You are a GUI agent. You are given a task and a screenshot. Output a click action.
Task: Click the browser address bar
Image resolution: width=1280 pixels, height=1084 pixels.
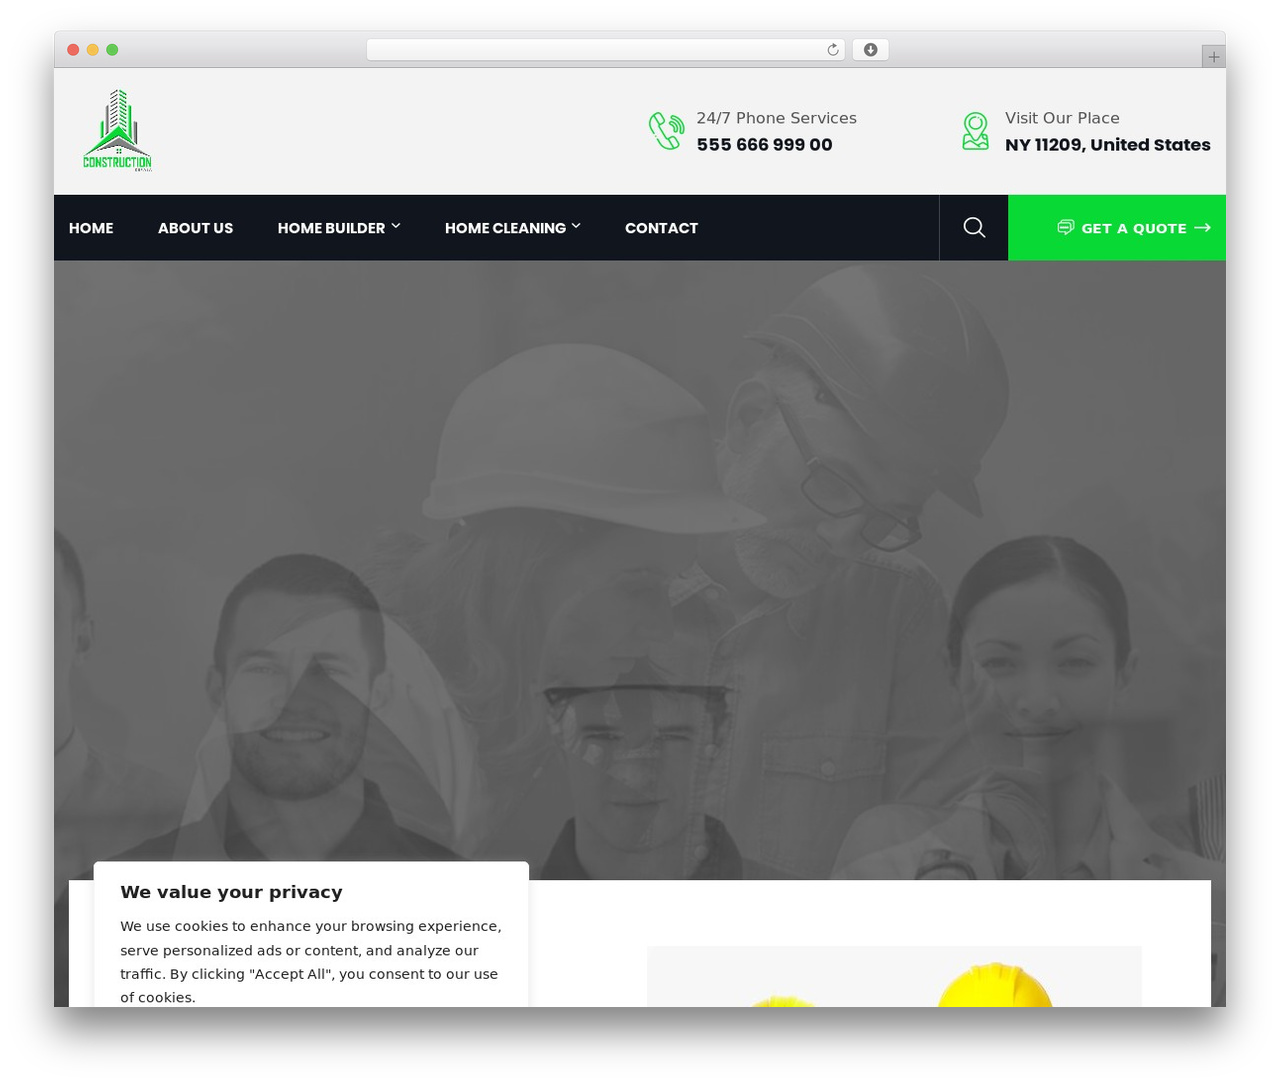pyautogui.click(x=605, y=50)
